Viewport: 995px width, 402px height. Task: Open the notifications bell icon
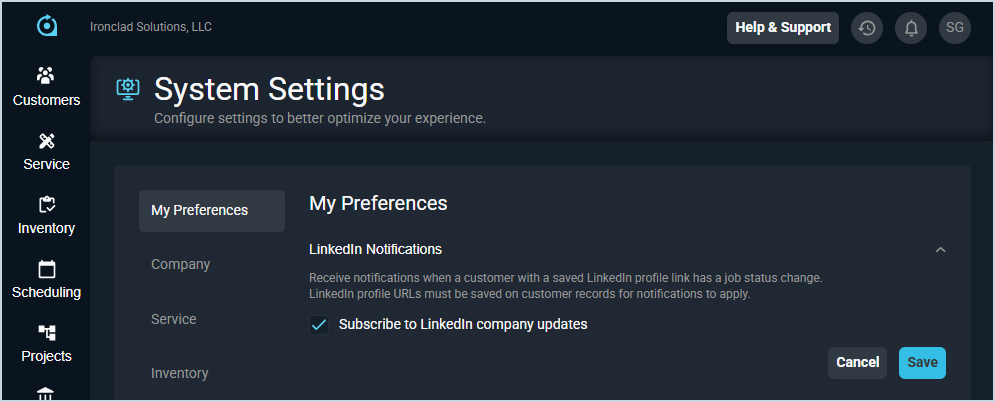(x=911, y=28)
